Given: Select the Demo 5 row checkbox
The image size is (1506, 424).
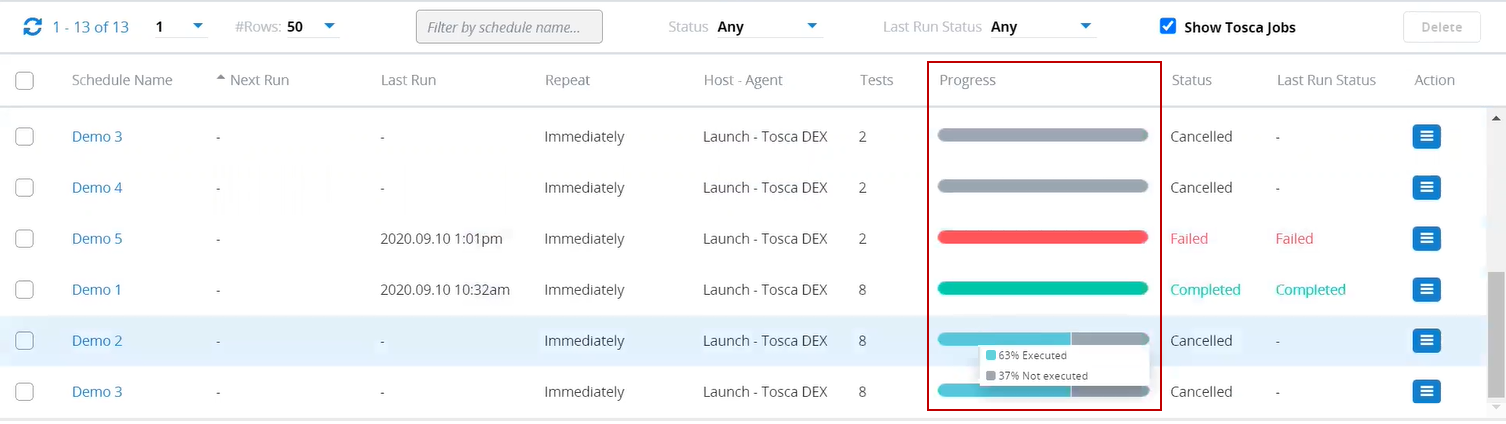Looking at the screenshot, I should click(x=25, y=239).
